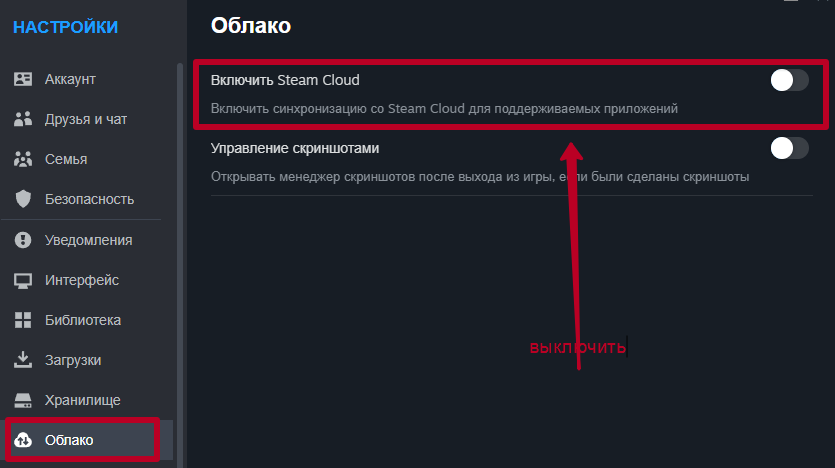Click the Облако page title
Screen dimensions: 835x468
tap(251, 26)
